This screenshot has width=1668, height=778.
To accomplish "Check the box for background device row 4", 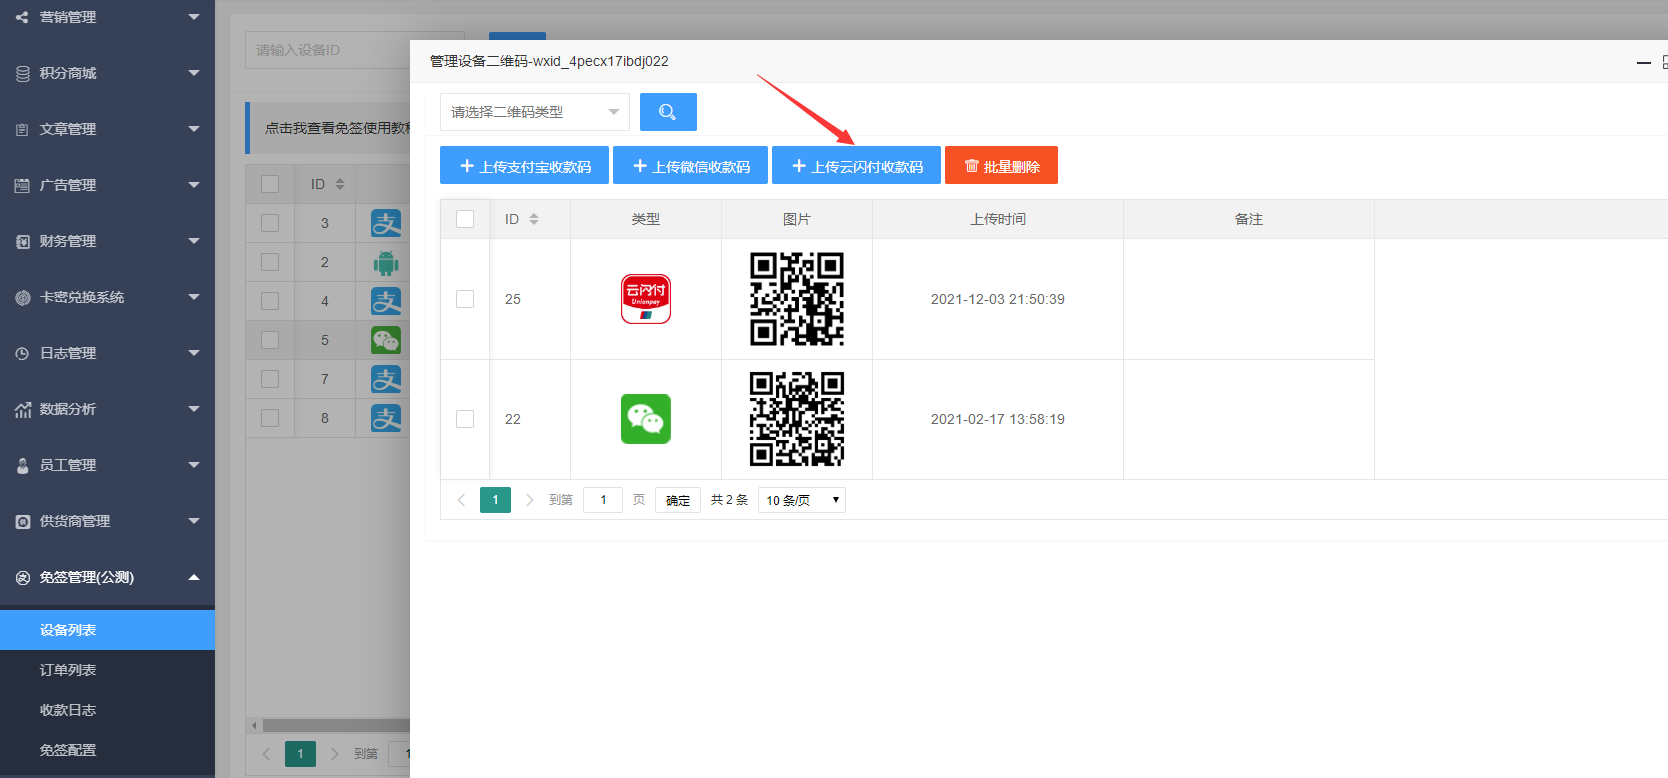I will [x=270, y=301].
